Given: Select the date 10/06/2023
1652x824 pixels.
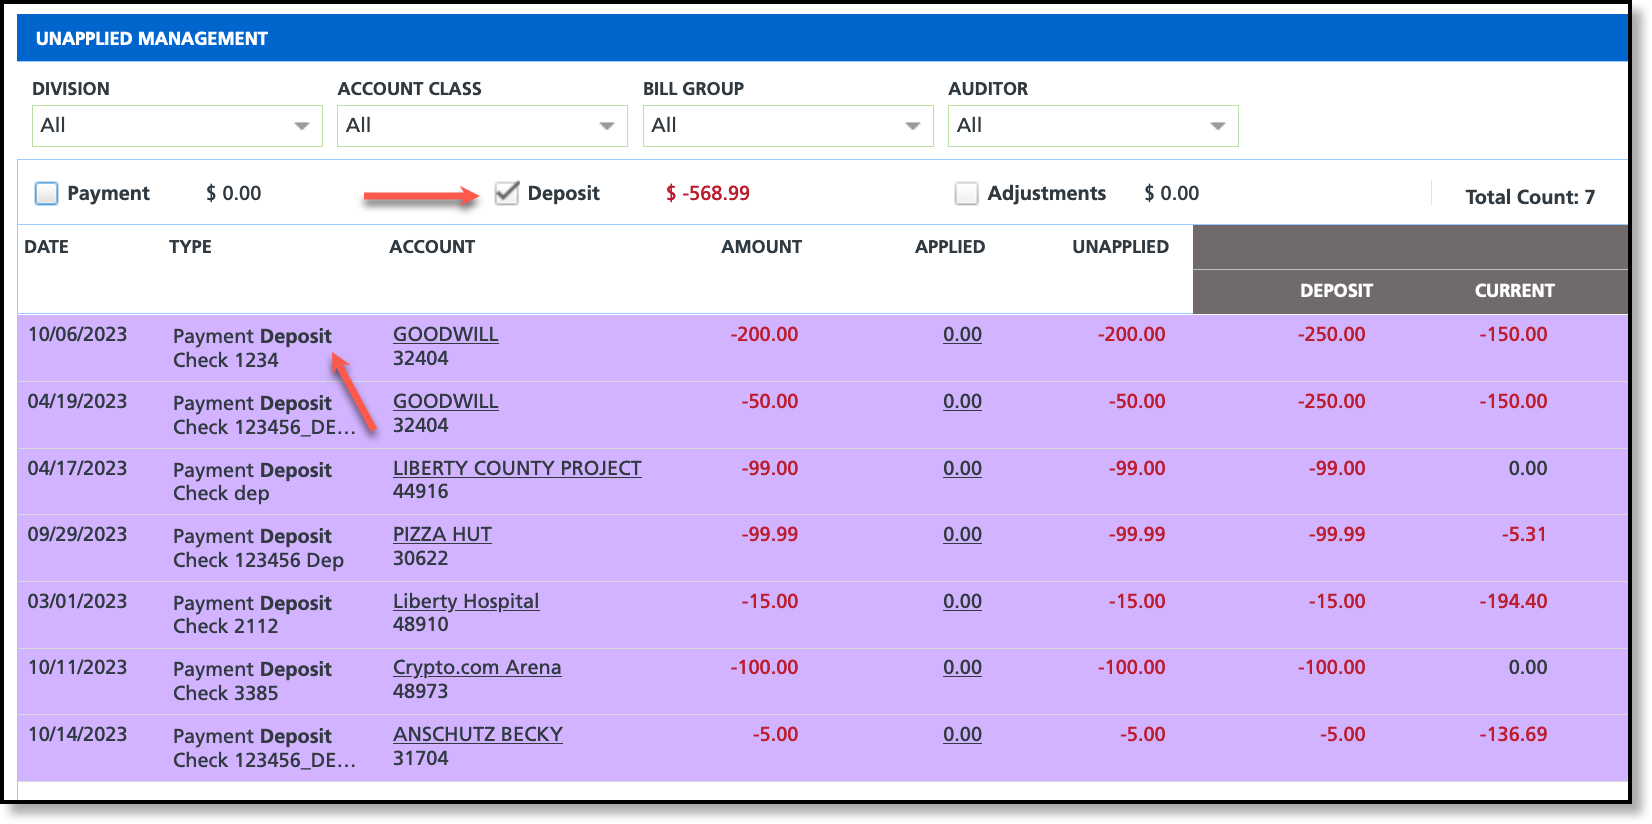Looking at the screenshot, I should 78,335.
